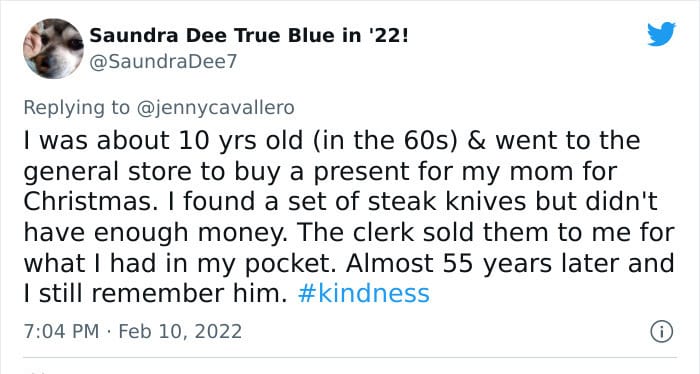Screen dimensions: 700x374
Task: Visit the @jennycavallero profile mention
Action: (x=215, y=108)
